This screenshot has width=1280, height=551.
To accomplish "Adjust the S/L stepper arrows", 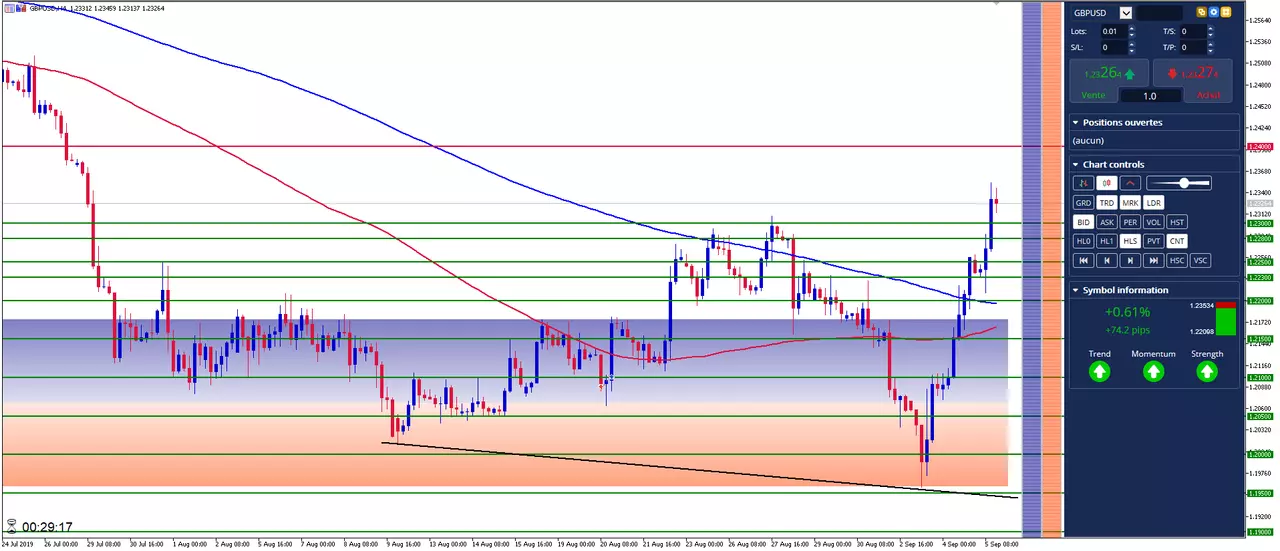I will pyautogui.click(x=1132, y=47).
